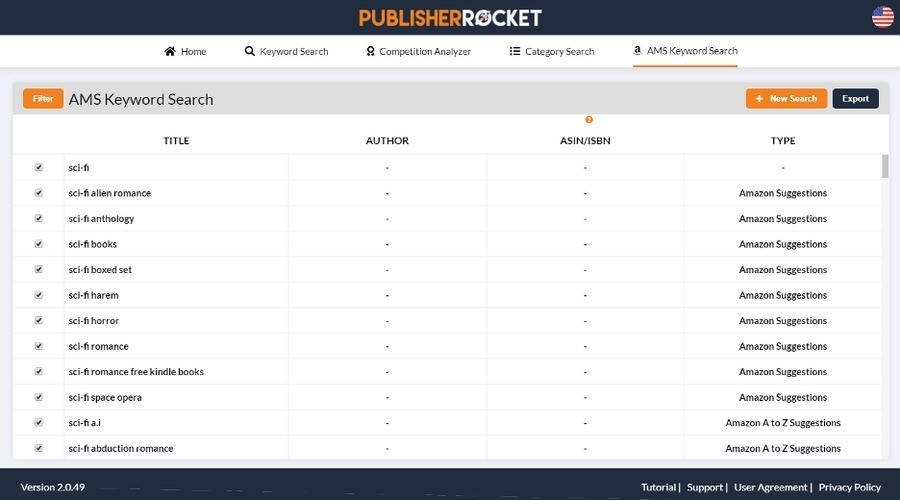The width and height of the screenshot is (900, 500).
Task: Click Amazon Suggestions type for sci-fi horror
Action: coord(783,321)
